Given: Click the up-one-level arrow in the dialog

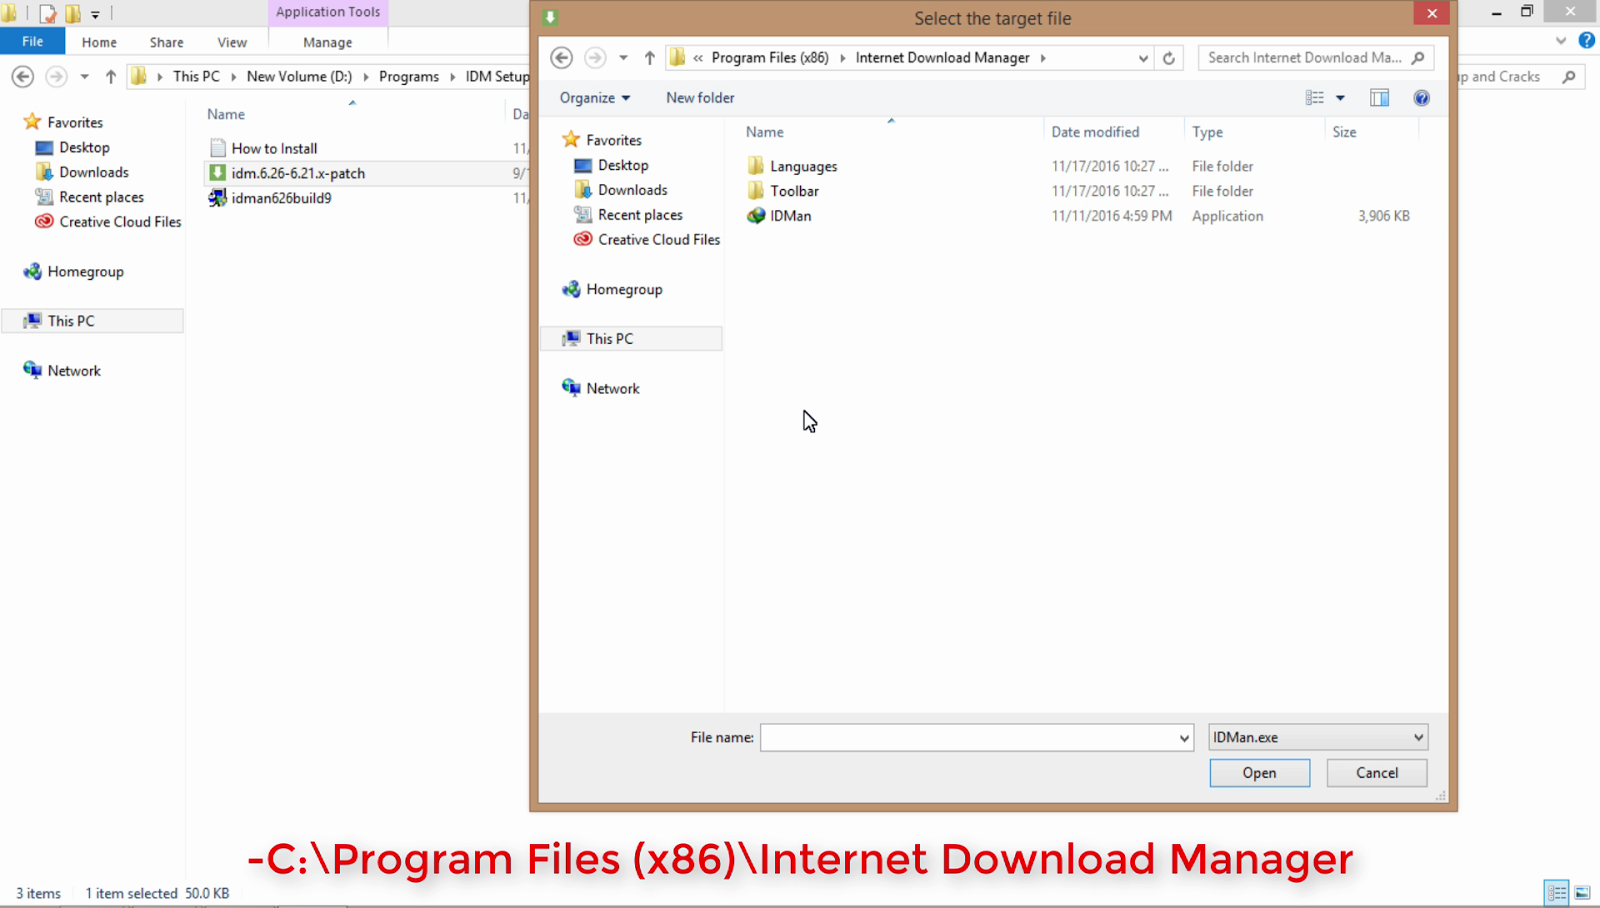Looking at the screenshot, I should 649,57.
